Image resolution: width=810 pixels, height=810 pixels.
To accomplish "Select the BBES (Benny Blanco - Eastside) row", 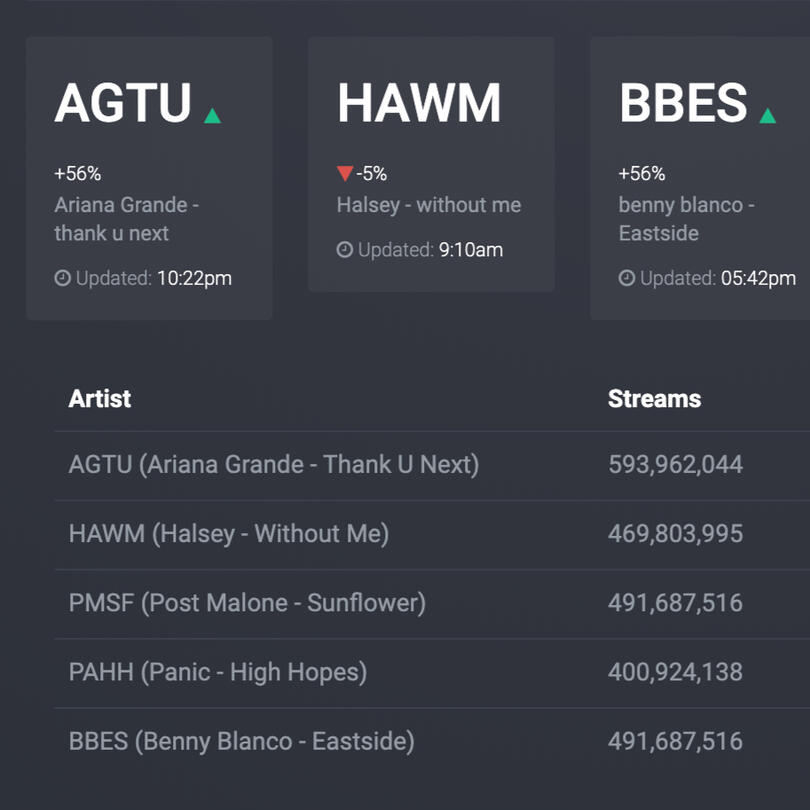I will click(x=241, y=741).
